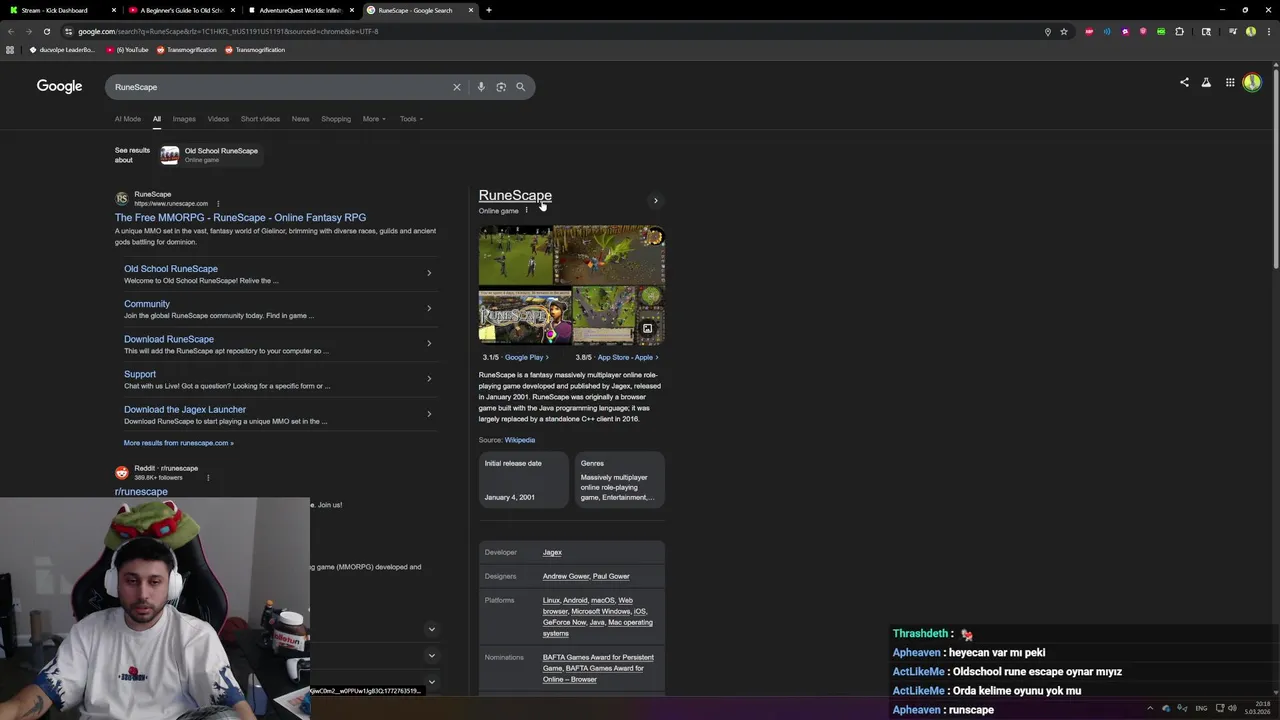Open the App Store - Apple rating link
This screenshot has width=1280, height=720.
pos(626,357)
